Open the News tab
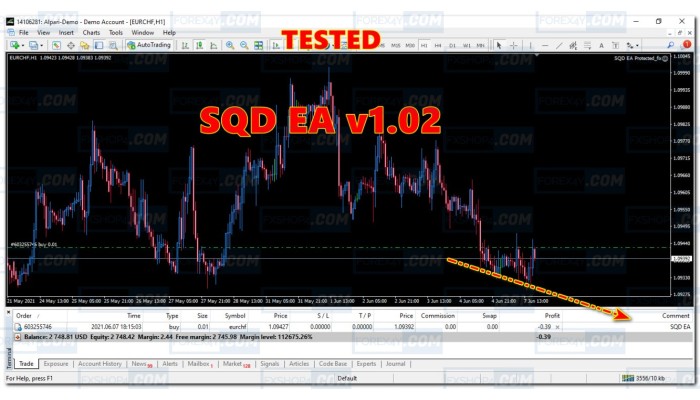 click(x=141, y=364)
